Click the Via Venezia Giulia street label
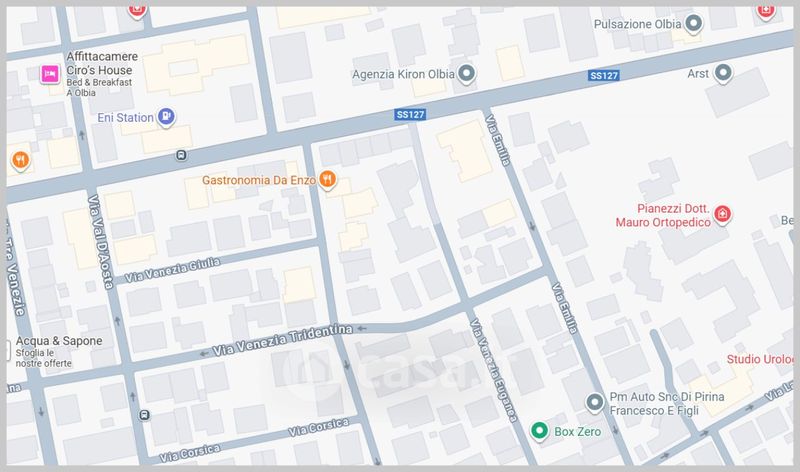Screen dimensions: 800x472 coord(173,269)
